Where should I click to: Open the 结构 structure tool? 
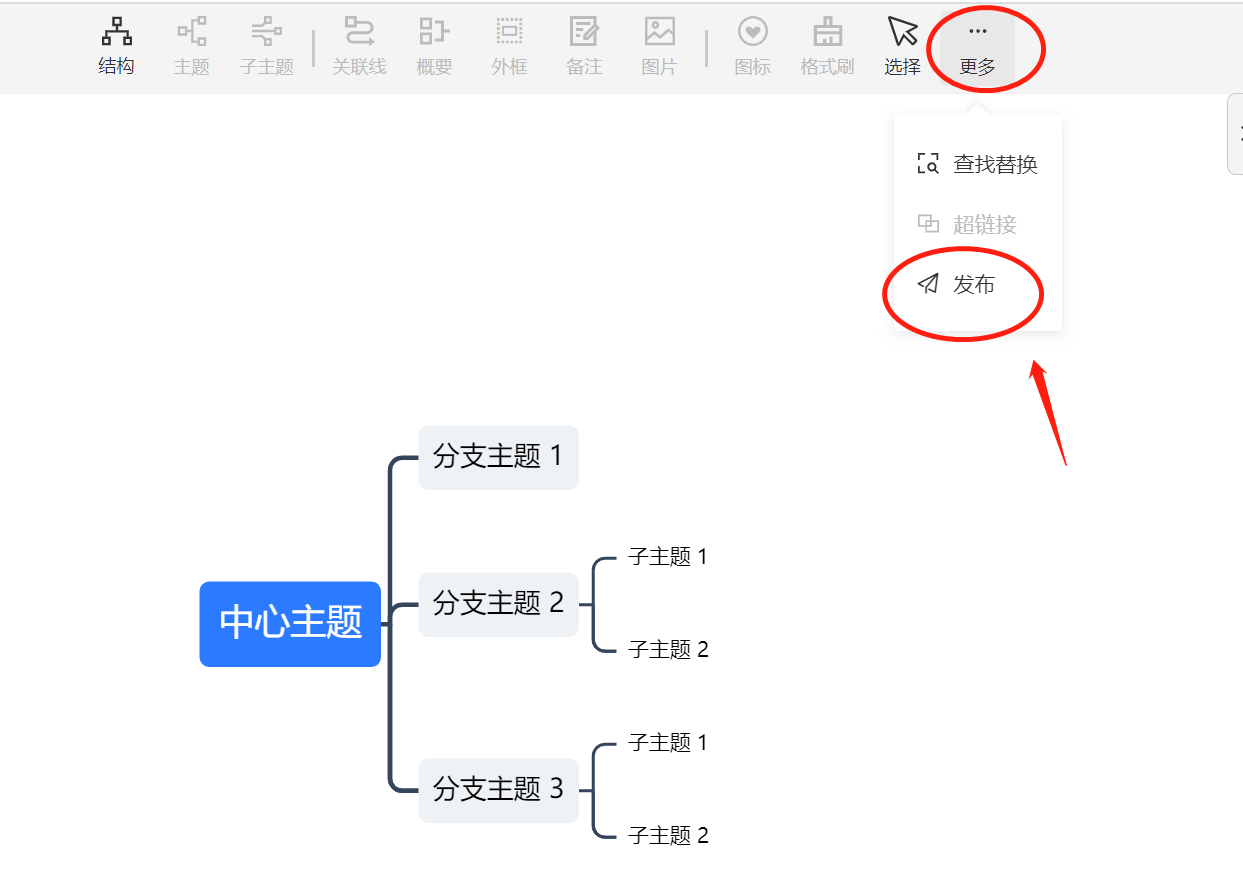[x=117, y=46]
